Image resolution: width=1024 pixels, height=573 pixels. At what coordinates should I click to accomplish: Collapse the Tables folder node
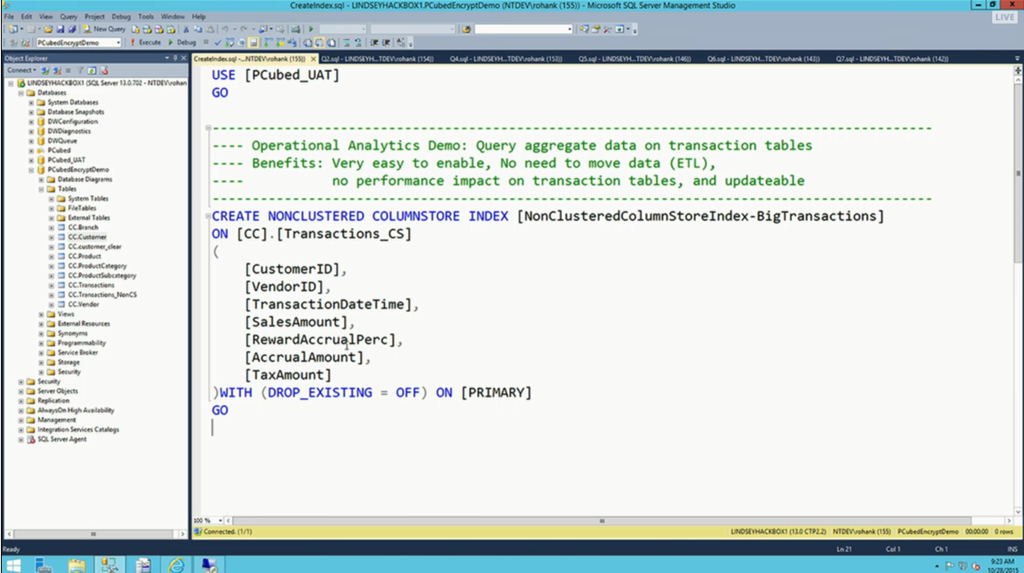point(41,189)
